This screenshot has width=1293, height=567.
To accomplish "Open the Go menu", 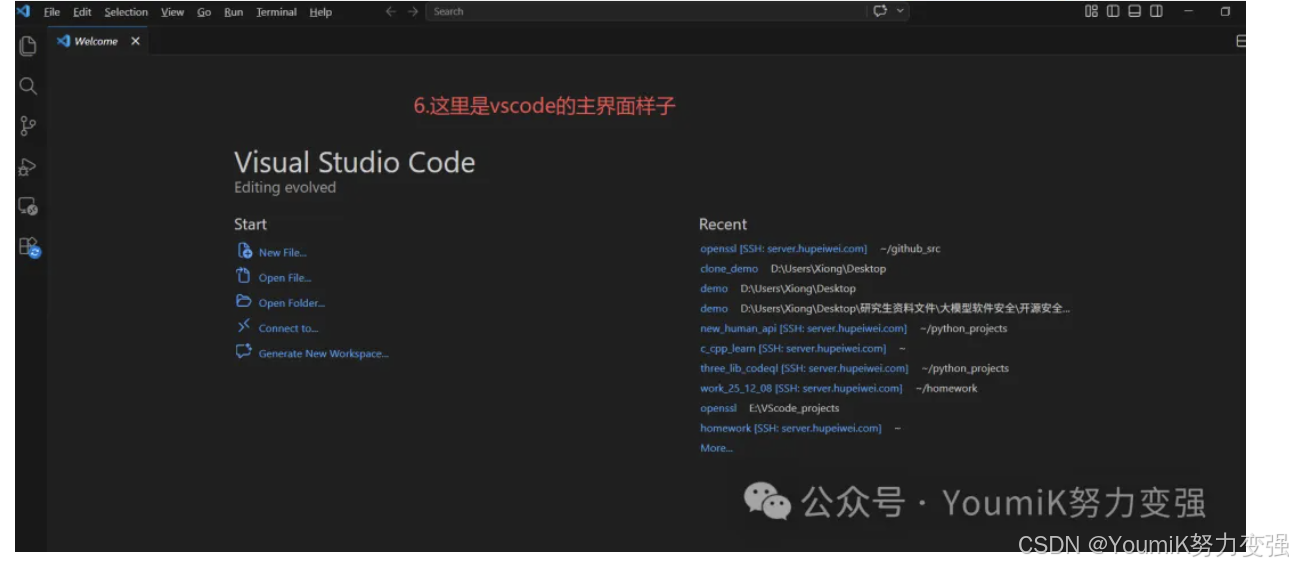I will click(204, 12).
